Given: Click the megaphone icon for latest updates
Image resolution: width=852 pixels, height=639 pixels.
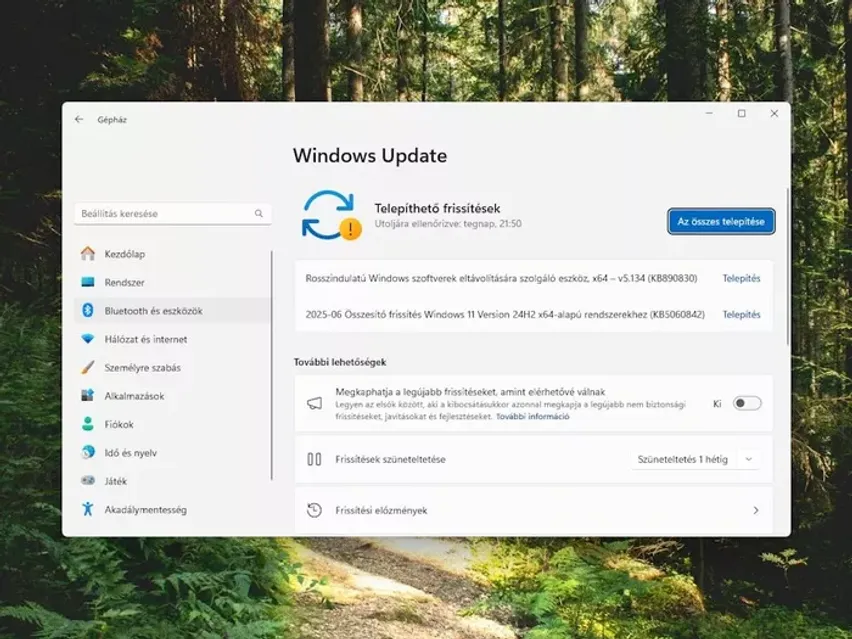Looking at the screenshot, I should tap(315, 403).
